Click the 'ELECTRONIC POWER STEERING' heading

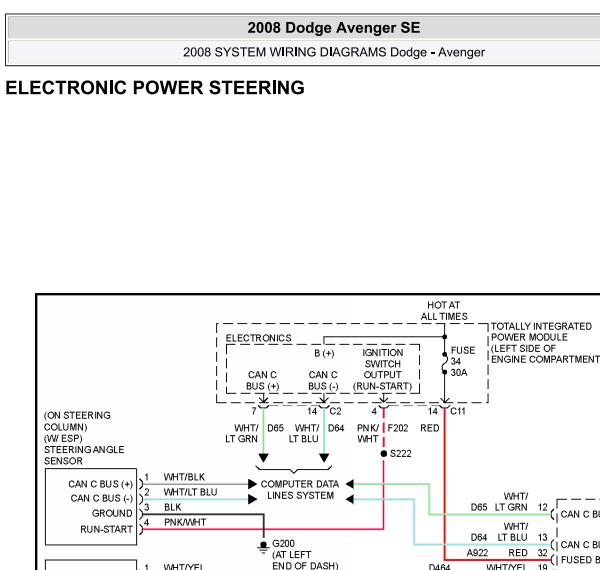click(155, 88)
